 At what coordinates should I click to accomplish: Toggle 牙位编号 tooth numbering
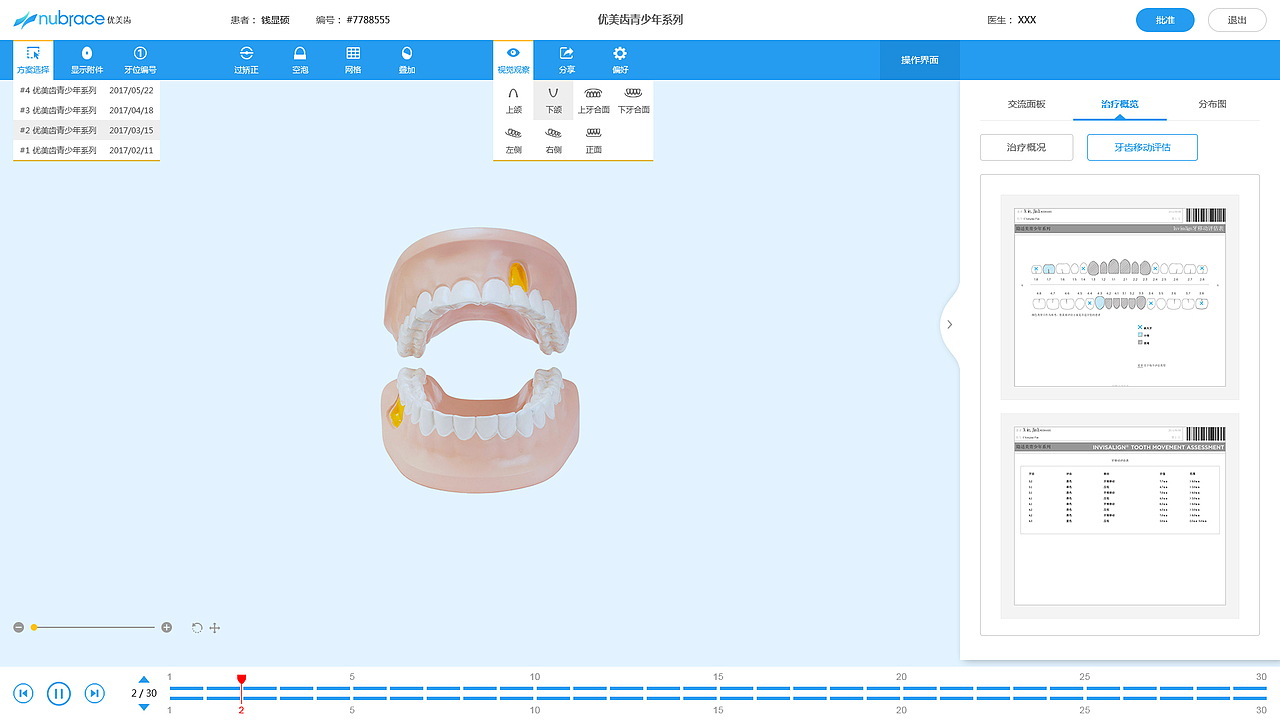coord(140,60)
